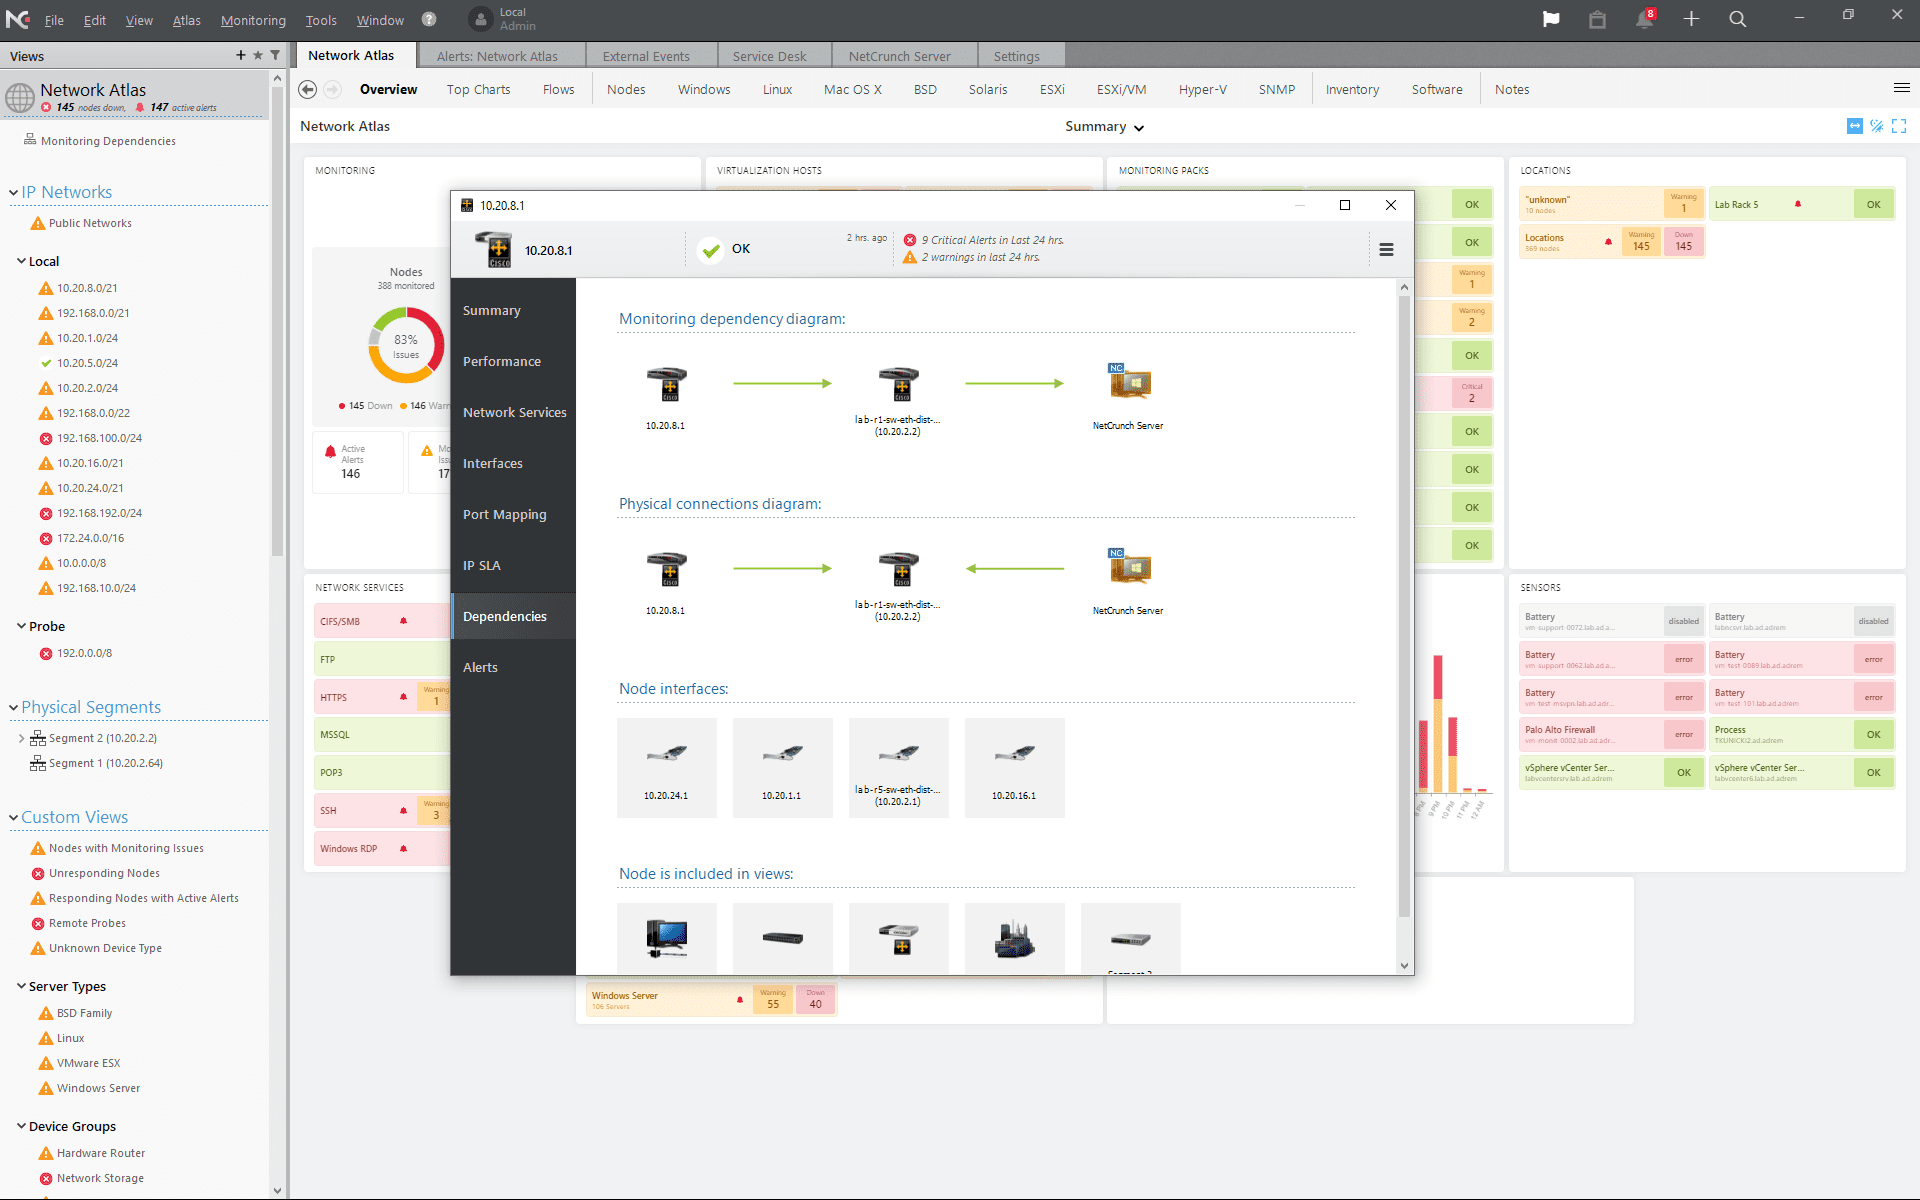Open the Monitoring menu
1920x1200 pixels.
click(253, 20)
